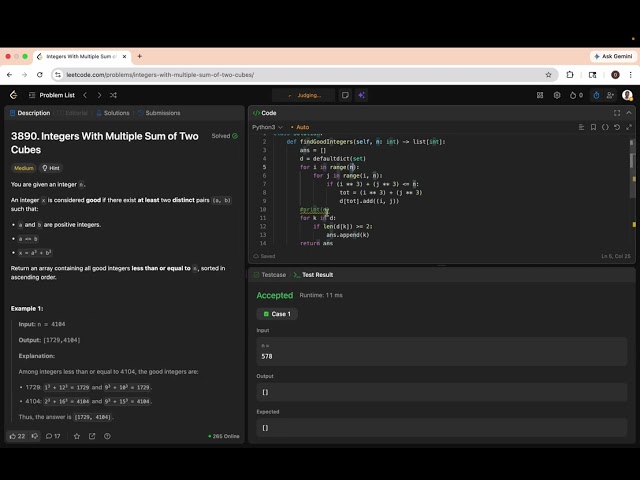
Task: Close the Integers With Multiple Sum tab
Action: [x=124, y=56]
